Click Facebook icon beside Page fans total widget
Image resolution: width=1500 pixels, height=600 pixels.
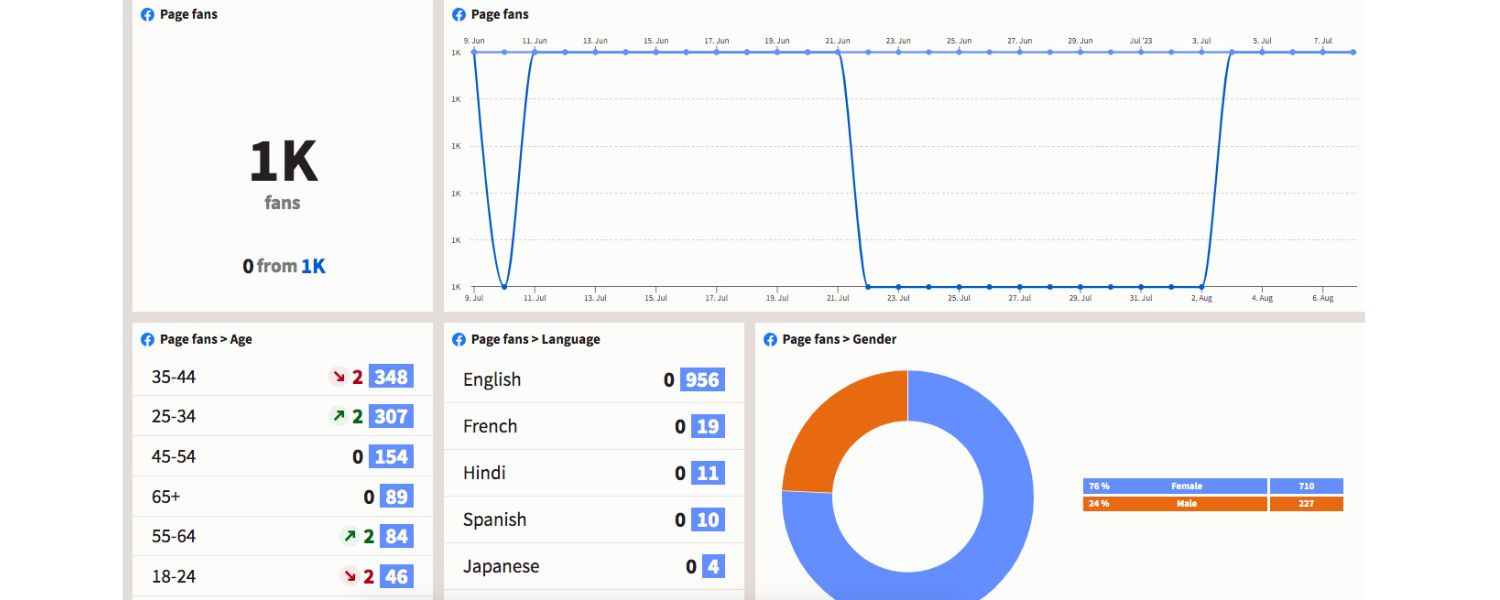[x=148, y=15]
